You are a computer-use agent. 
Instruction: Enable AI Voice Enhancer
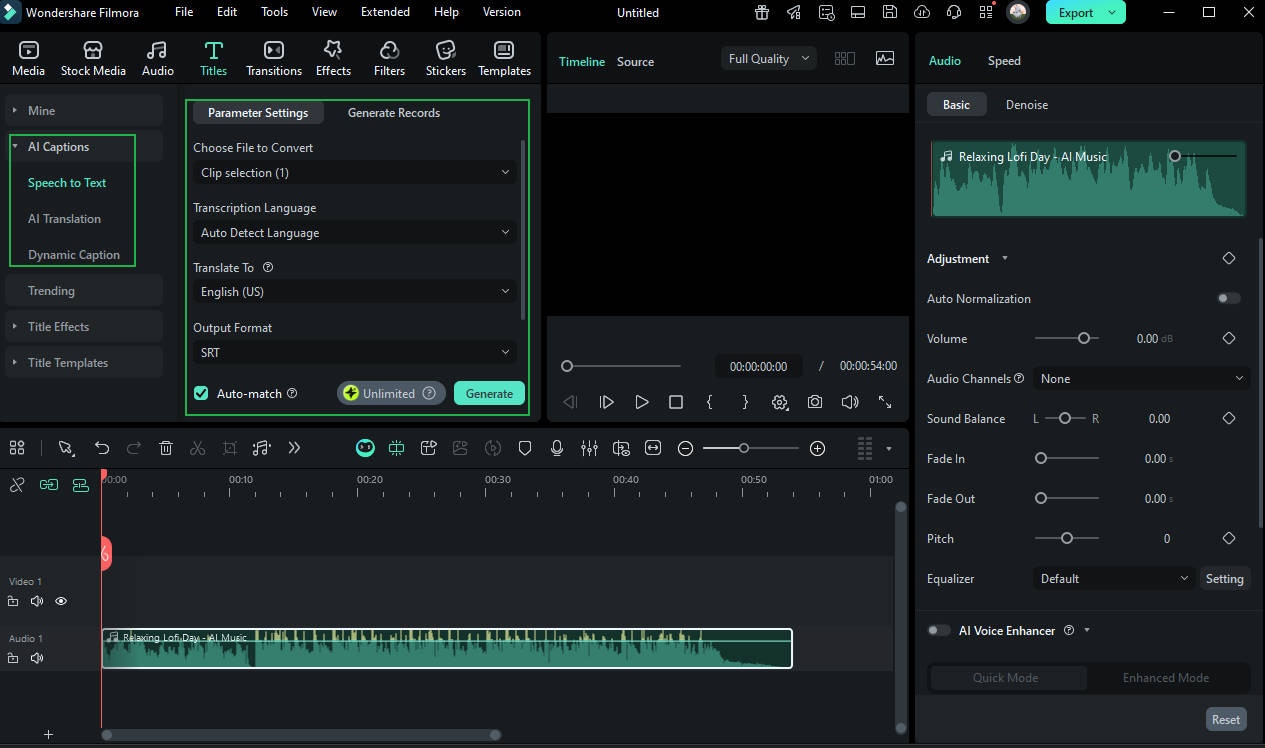(938, 630)
